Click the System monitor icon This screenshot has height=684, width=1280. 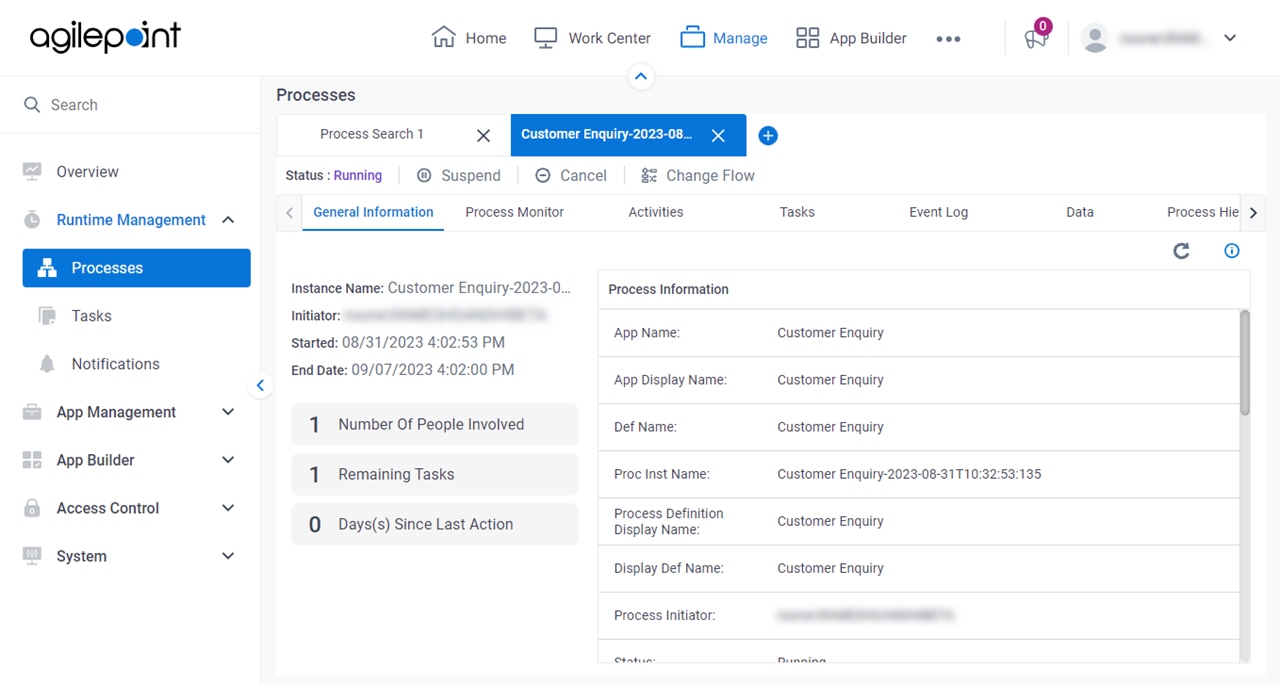(x=32, y=555)
